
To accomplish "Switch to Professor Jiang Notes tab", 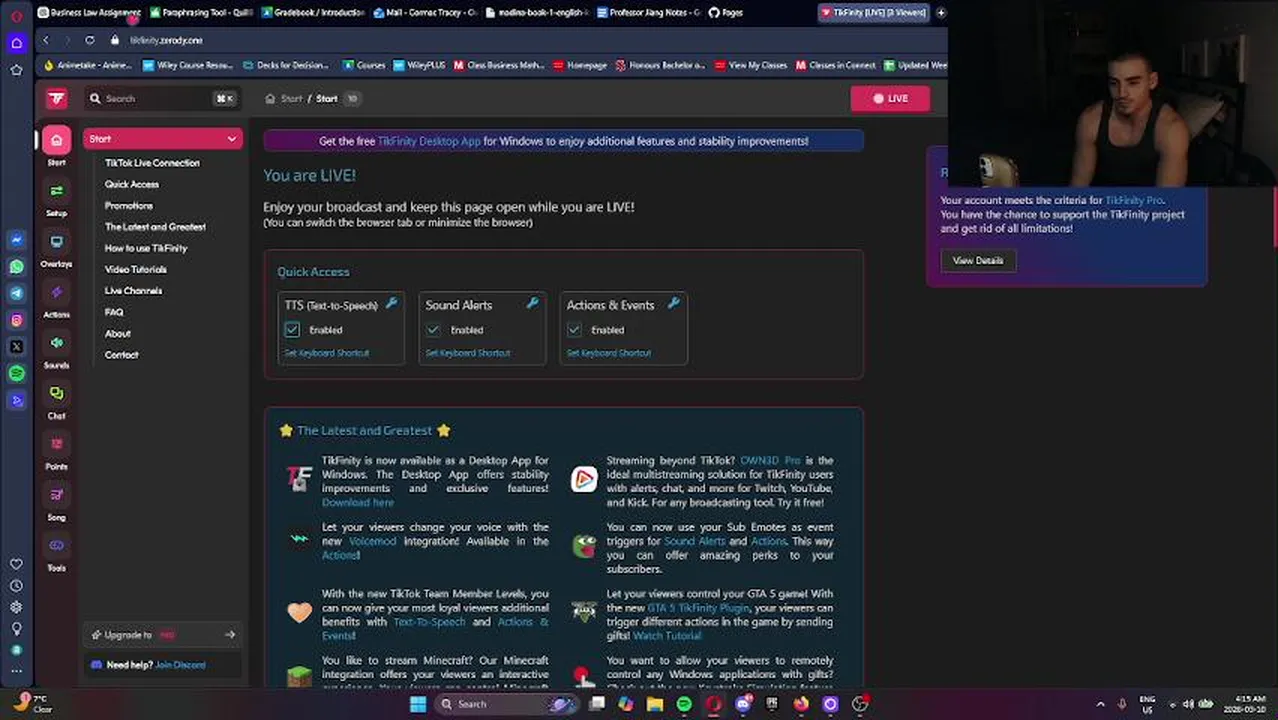I will click(648, 12).
